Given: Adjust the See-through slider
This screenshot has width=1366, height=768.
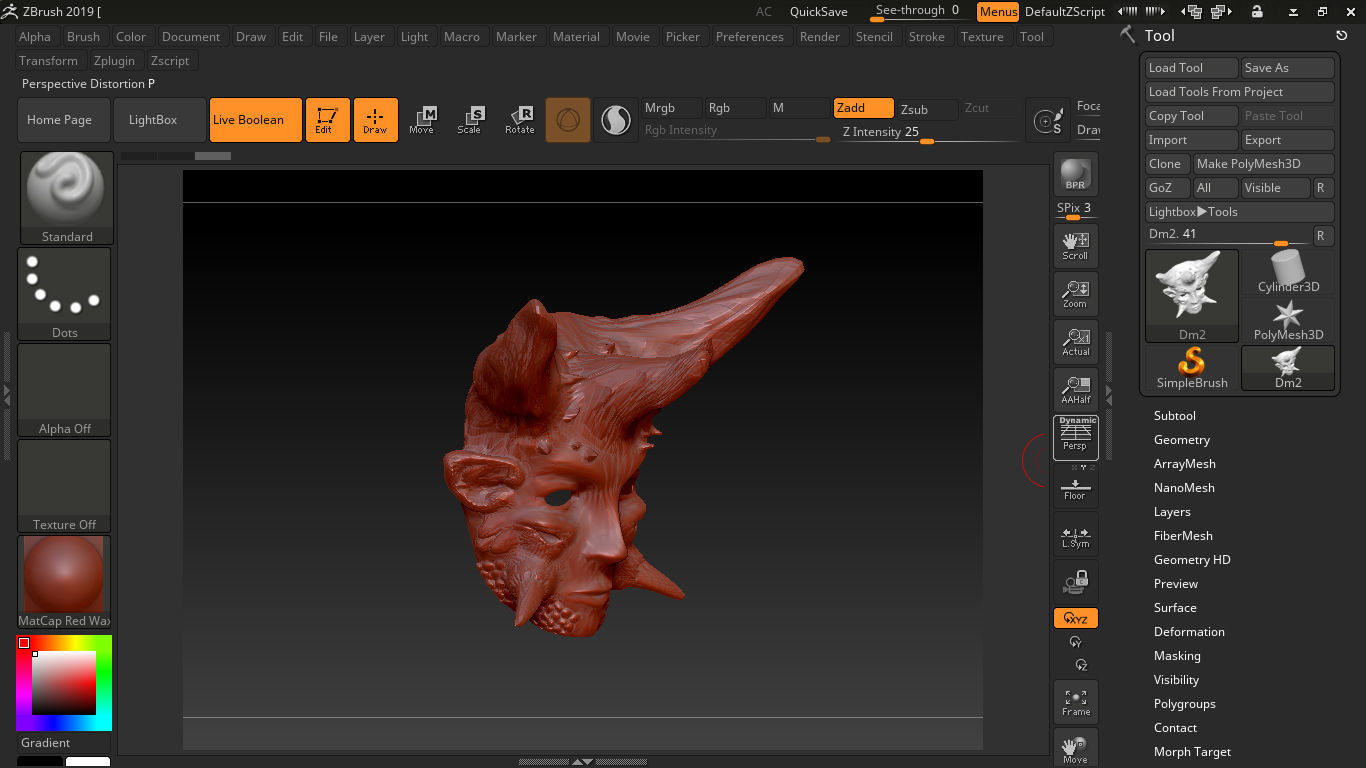Looking at the screenshot, I should tap(916, 12).
